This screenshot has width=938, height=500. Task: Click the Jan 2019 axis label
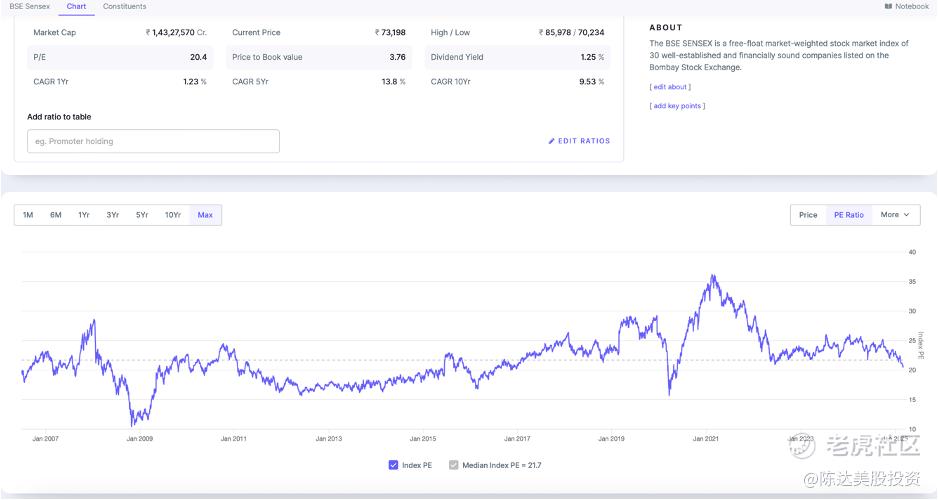(611, 438)
